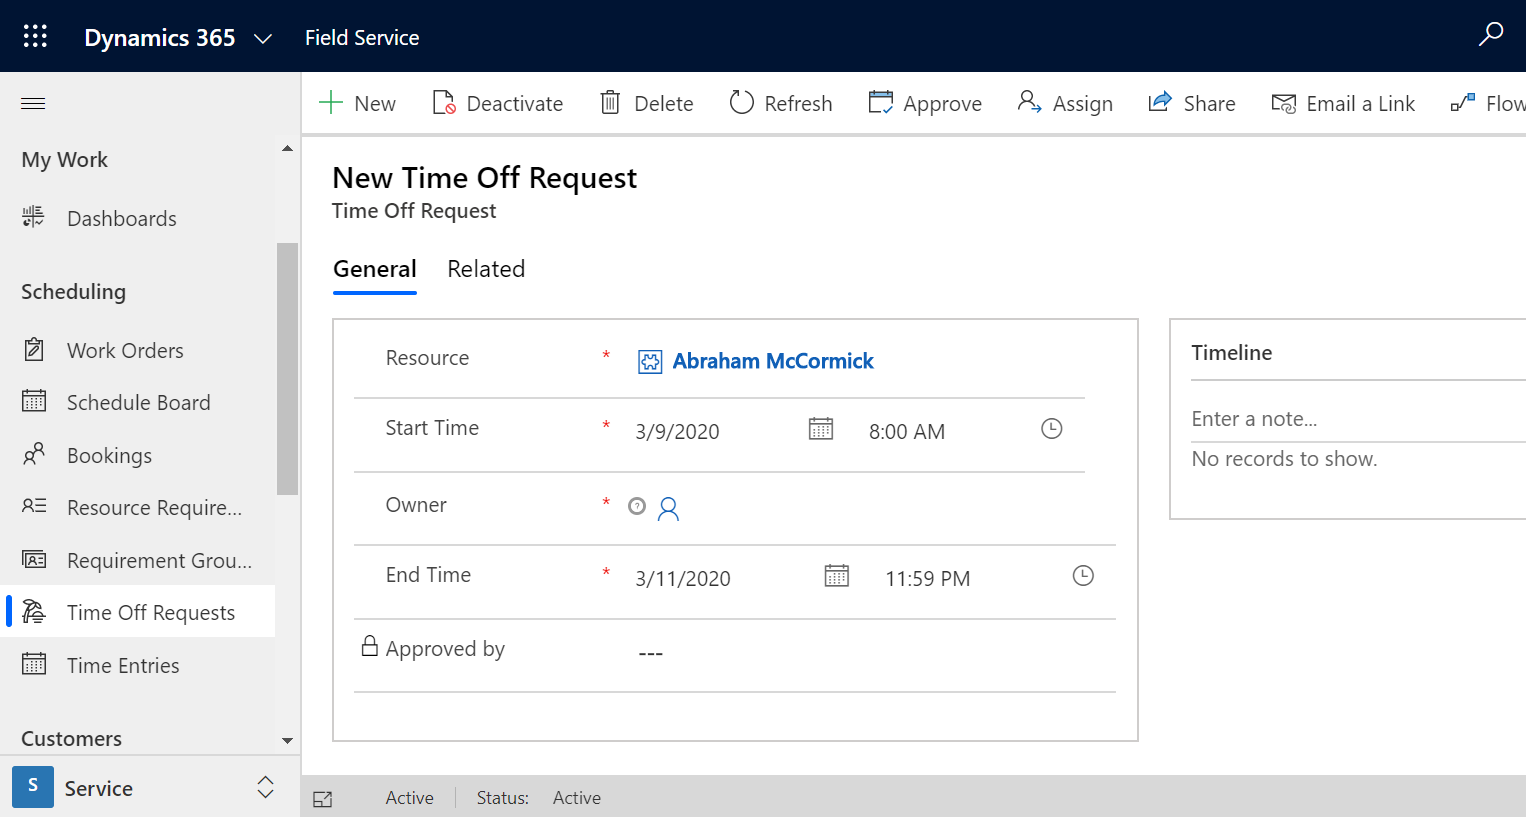Click the pop-out form icon in footer
Image resolution: width=1526 pixels, height=817 pixels.
pyautogui.click(x=323, y=799)
